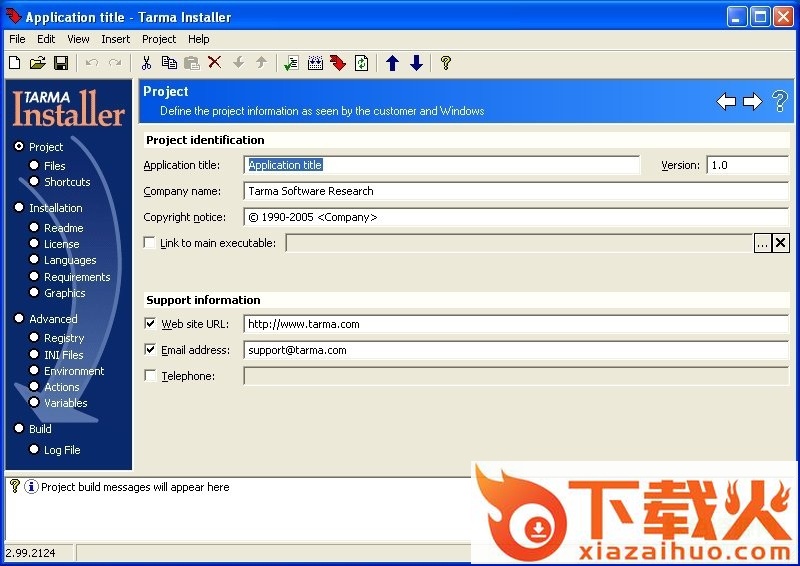The height and width of the screenshot is (566, 800).
Task: Click the Application title input field
Action: click(441, 165)
